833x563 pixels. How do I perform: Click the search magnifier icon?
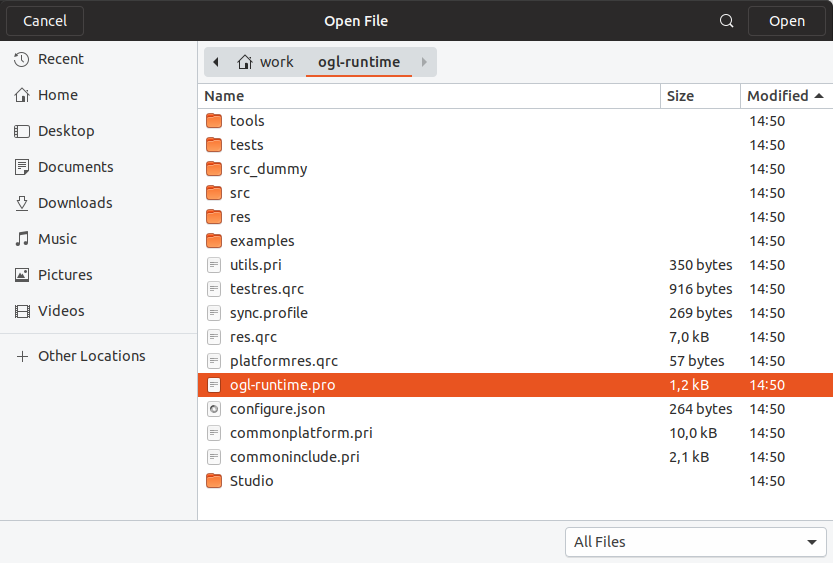(727, 21)
